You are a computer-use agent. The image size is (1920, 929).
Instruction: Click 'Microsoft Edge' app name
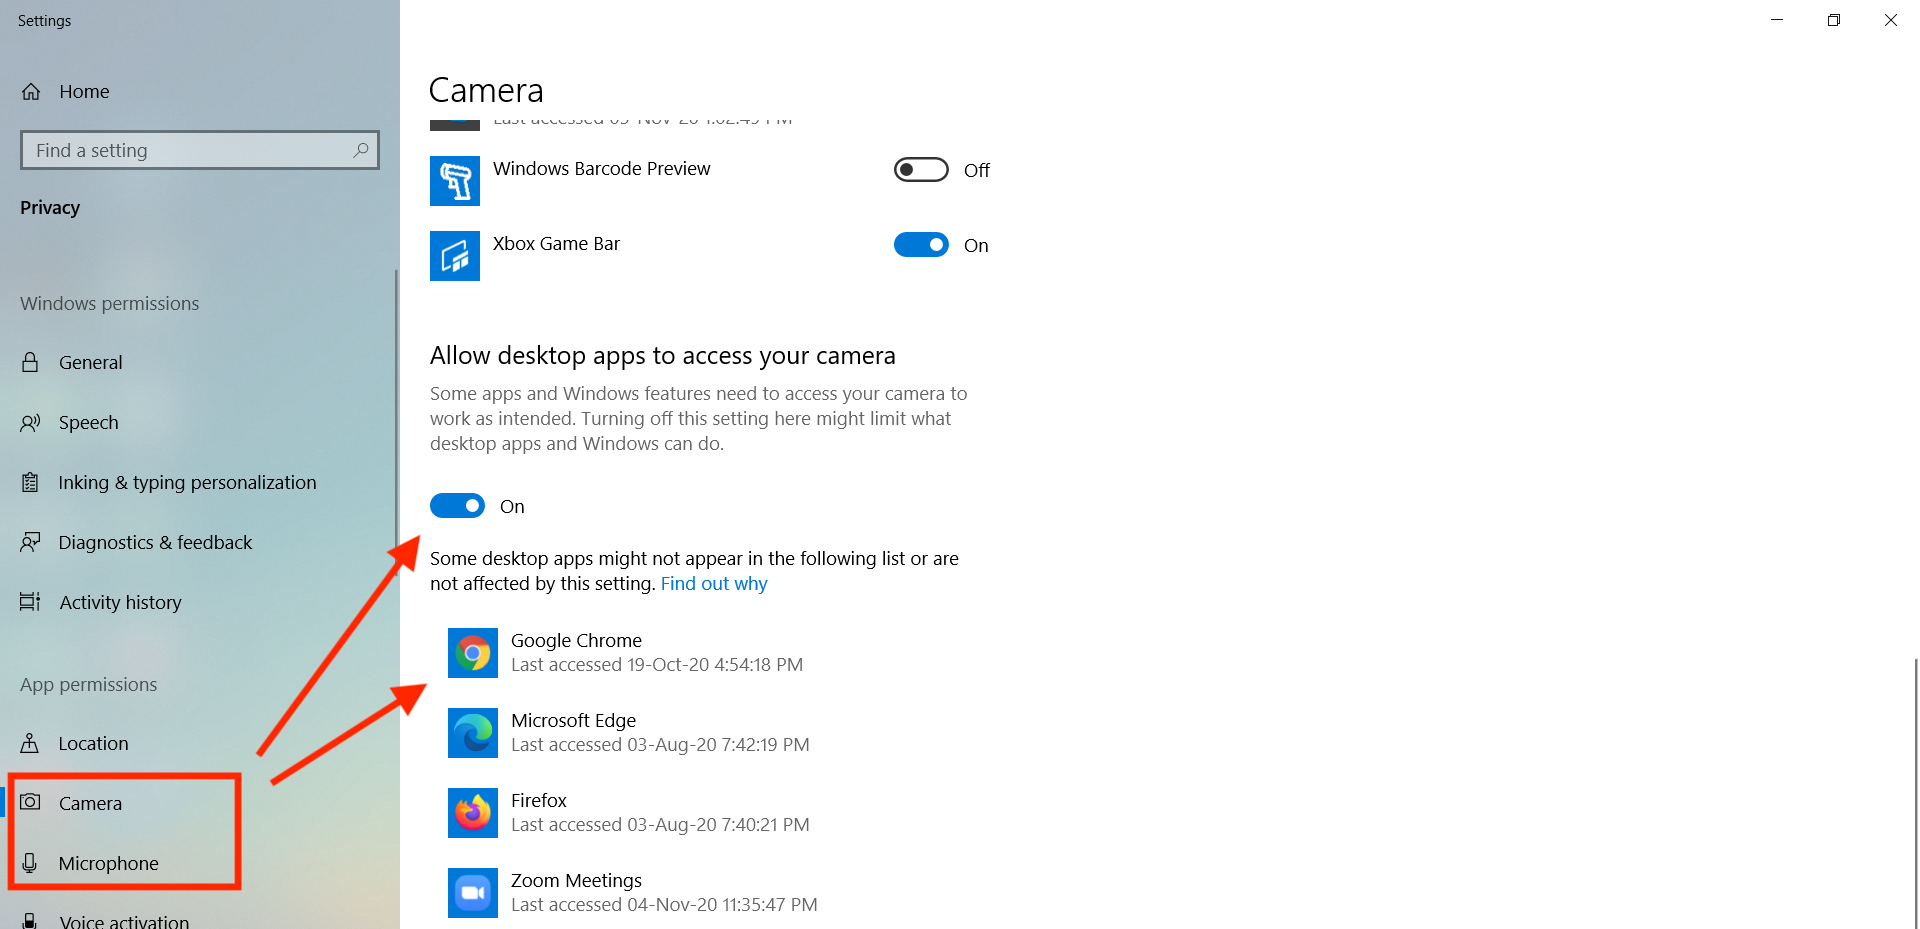click(573, 720)
